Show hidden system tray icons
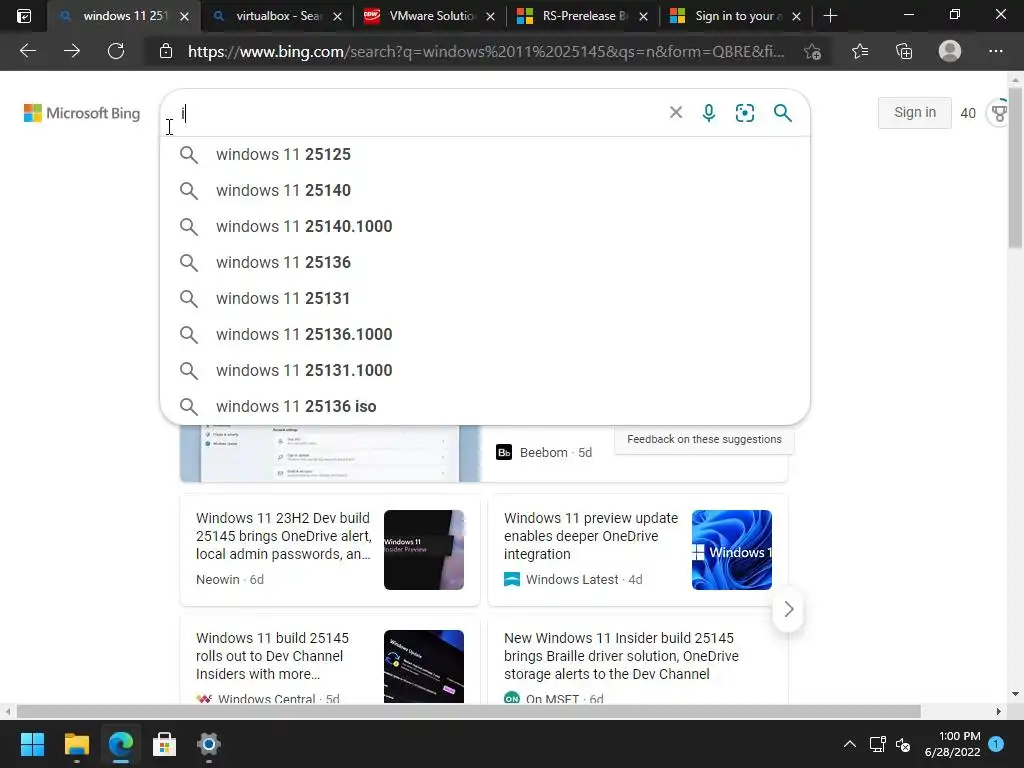Image resolution: width=1024 pixels, height=768 pixels. point(850,744)
